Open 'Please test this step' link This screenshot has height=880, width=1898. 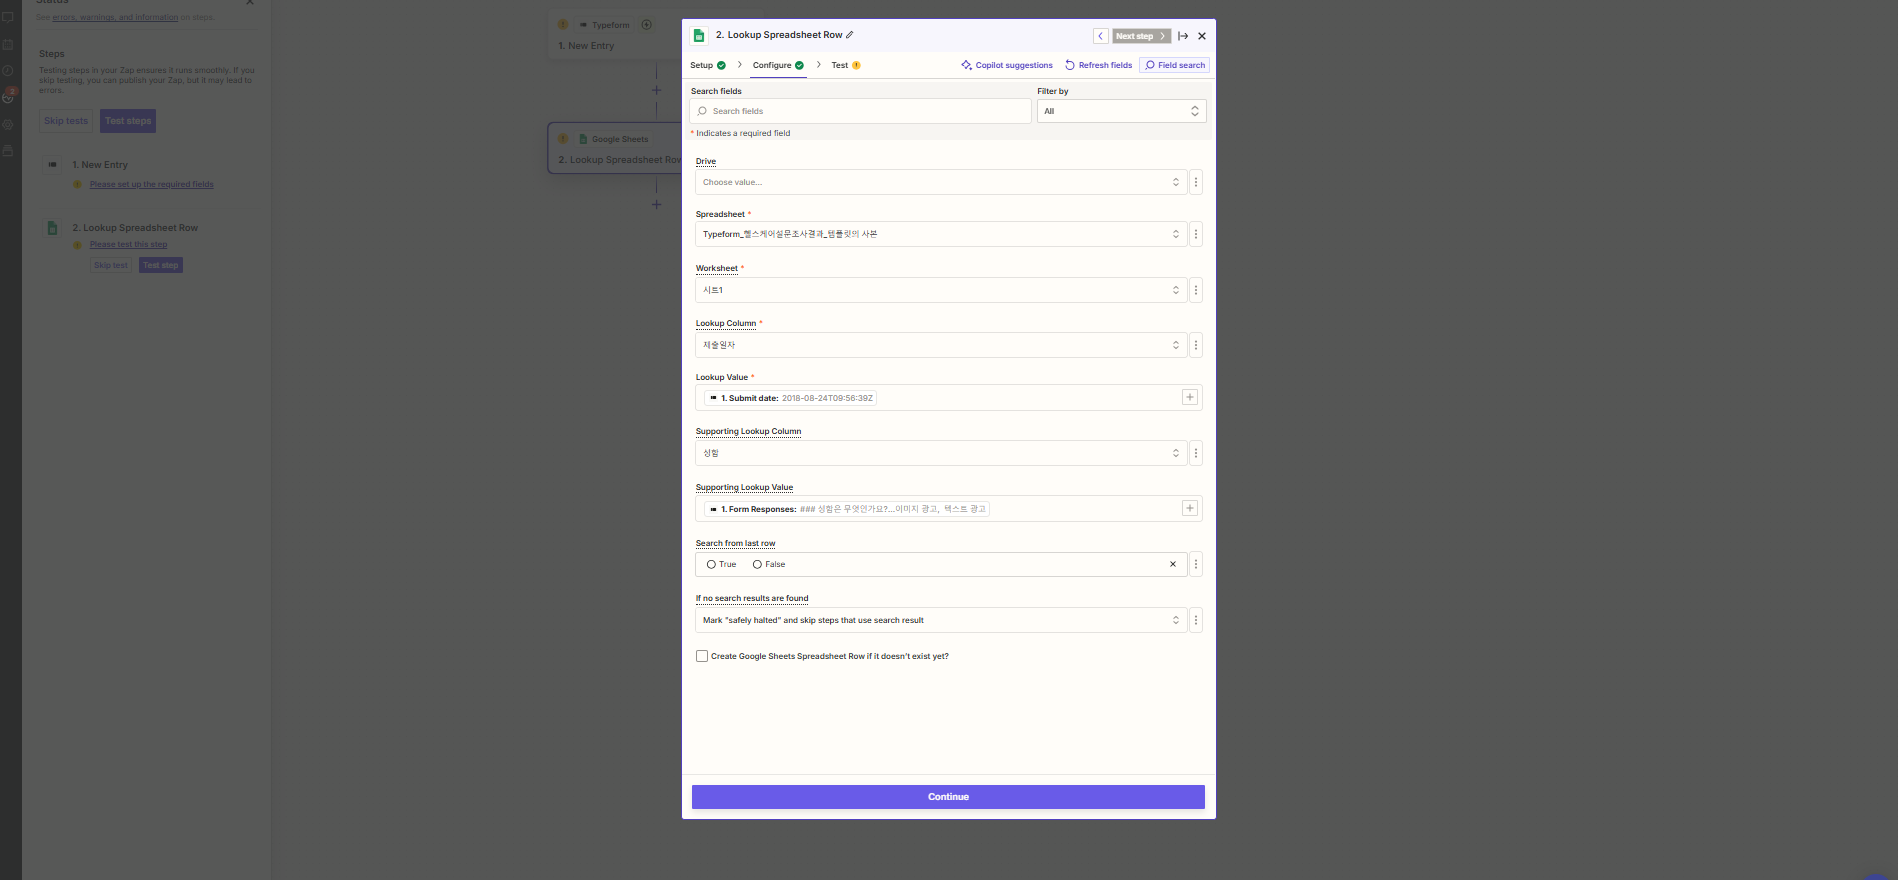pos(129,244)
